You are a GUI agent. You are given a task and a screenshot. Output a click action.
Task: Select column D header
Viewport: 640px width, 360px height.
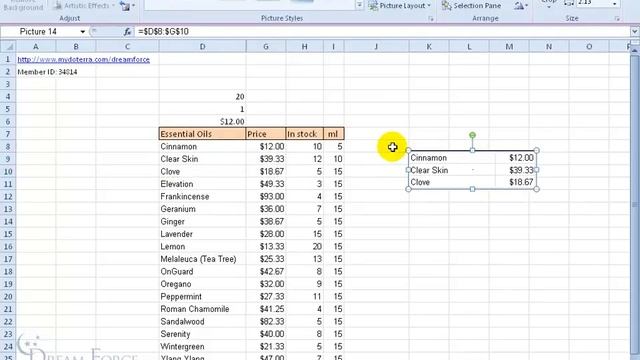pyautogui.click(x=202, y=47)
